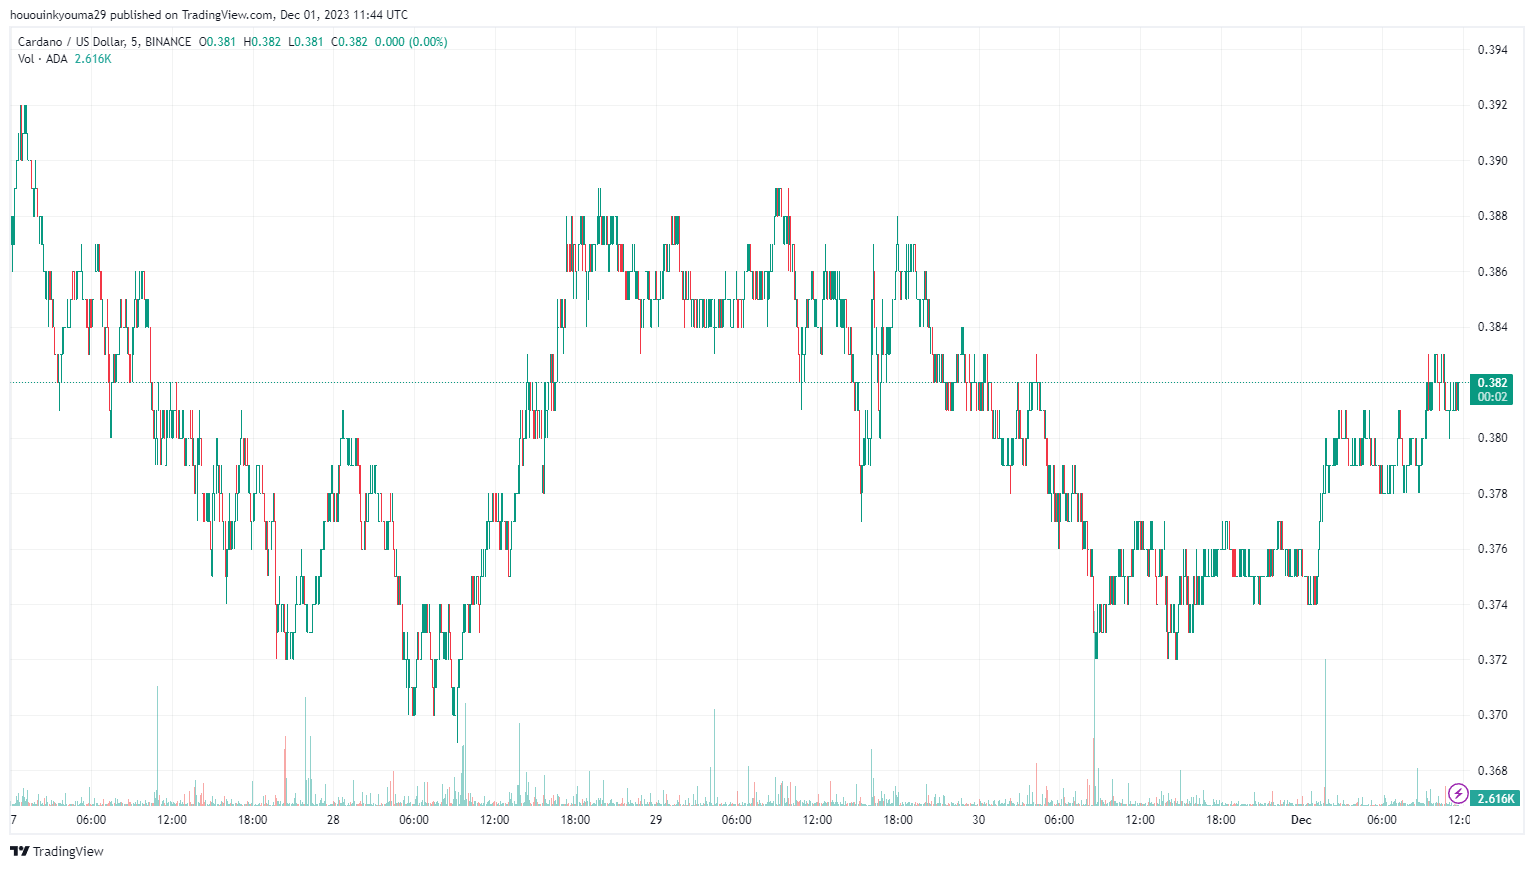Click the C0.382 close price value
Image resolution: width=1534 pixels, height=869 pixels.
pos(350,42)
